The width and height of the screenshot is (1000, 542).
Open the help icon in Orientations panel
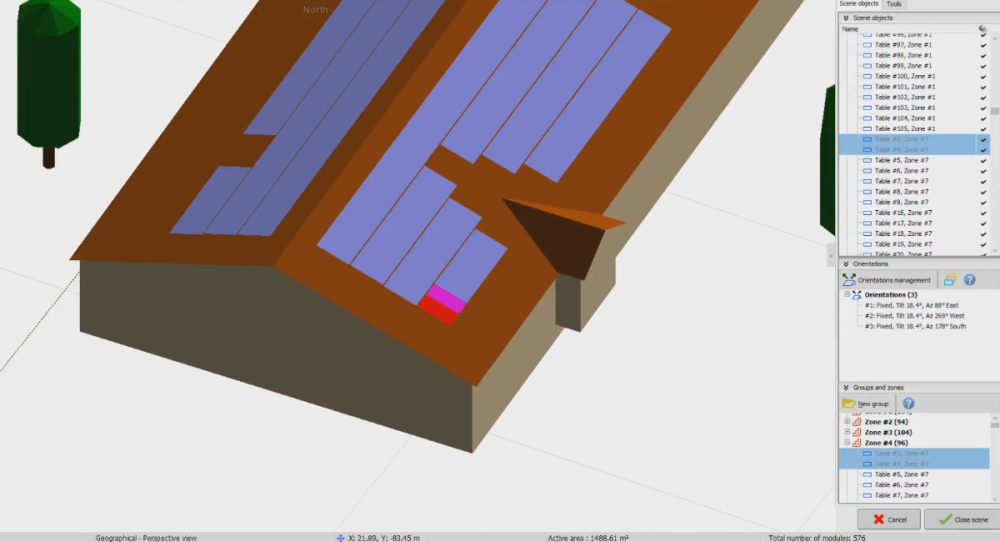click(969, 280)
